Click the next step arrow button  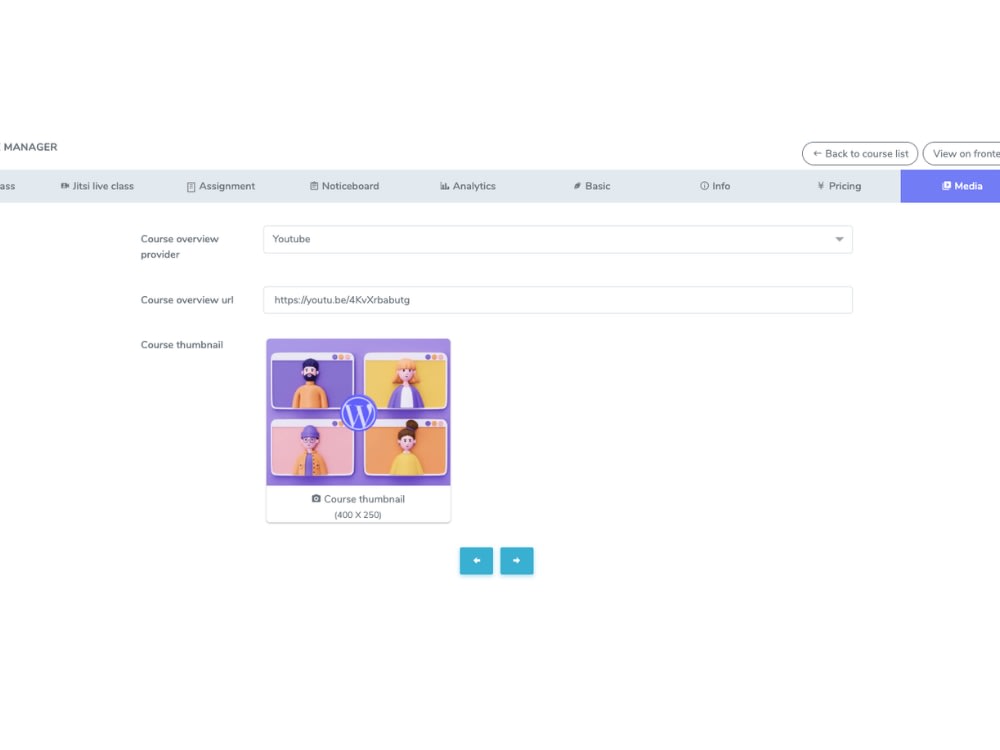pos(517,561)
